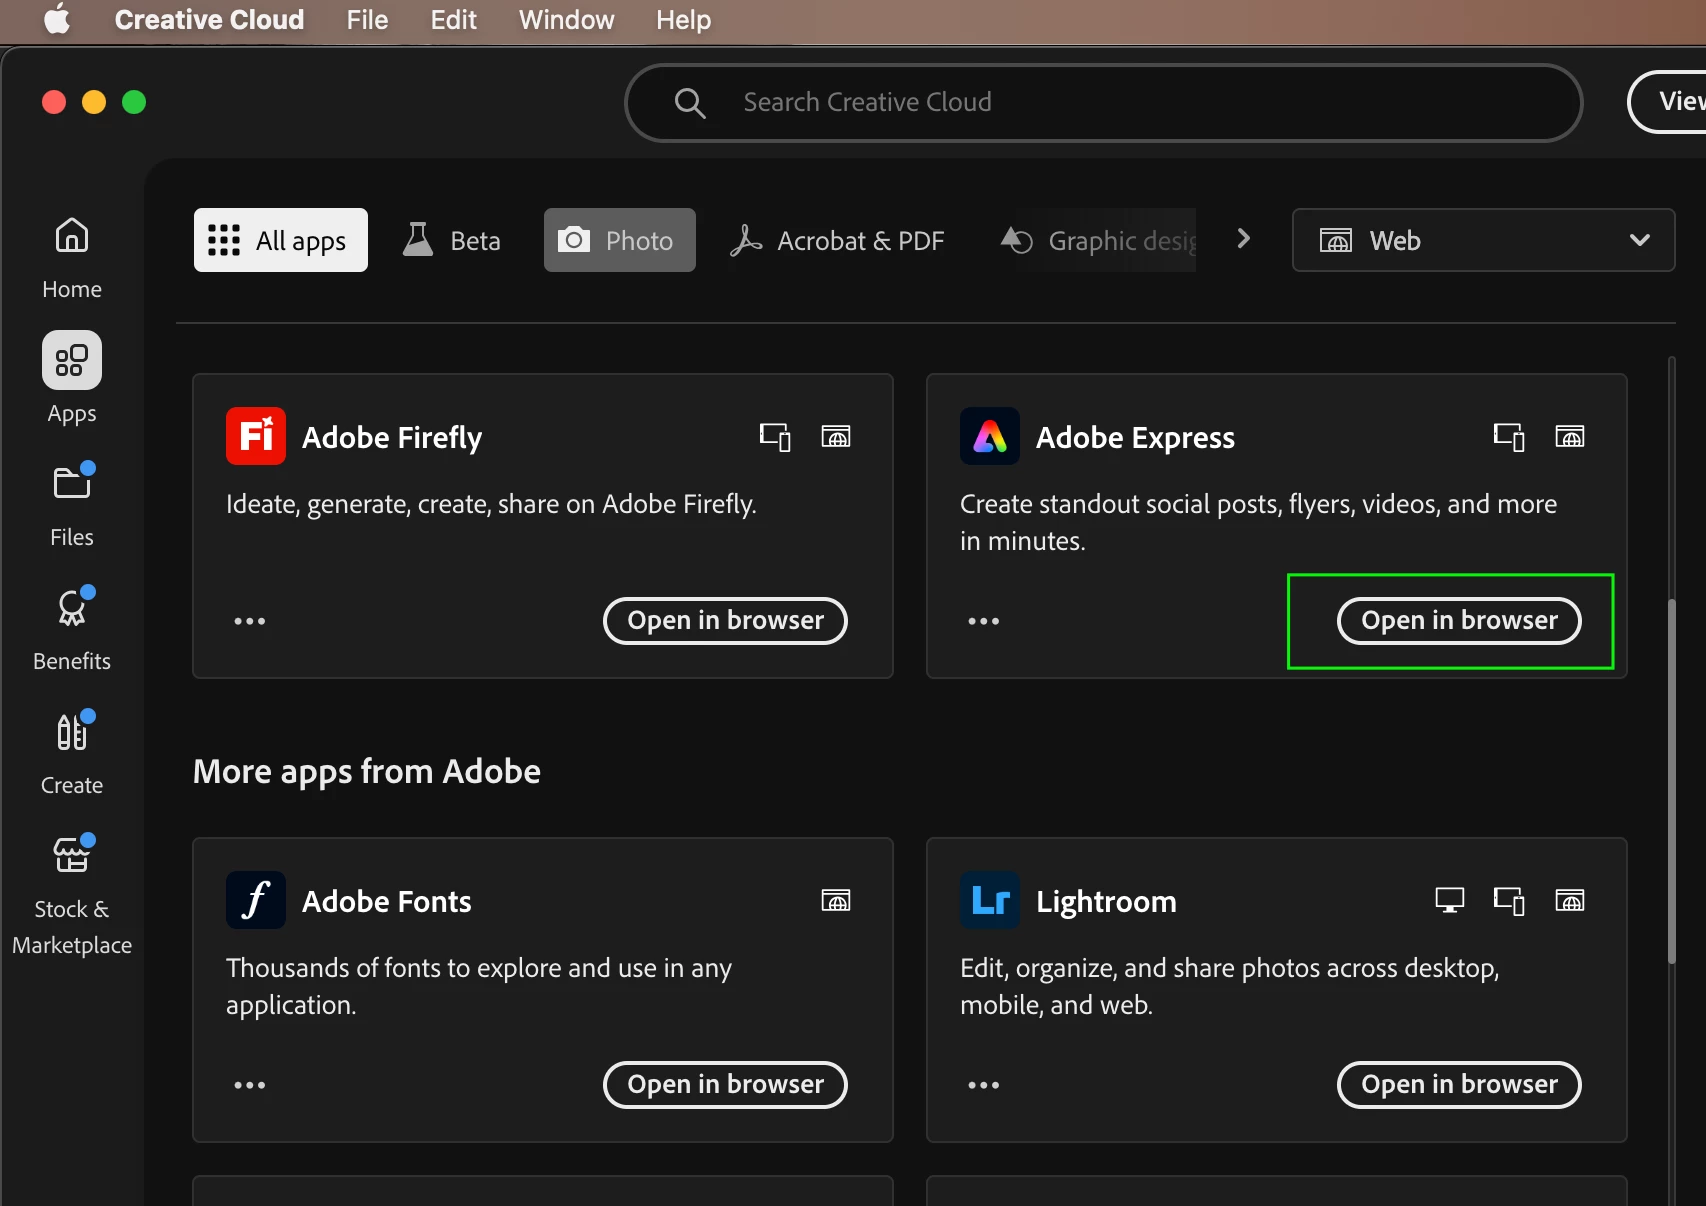The width and height of the screenshot is (1706, 1206).
Task: Open Lightroom in browser
Action: [x=1459, y=1085]
